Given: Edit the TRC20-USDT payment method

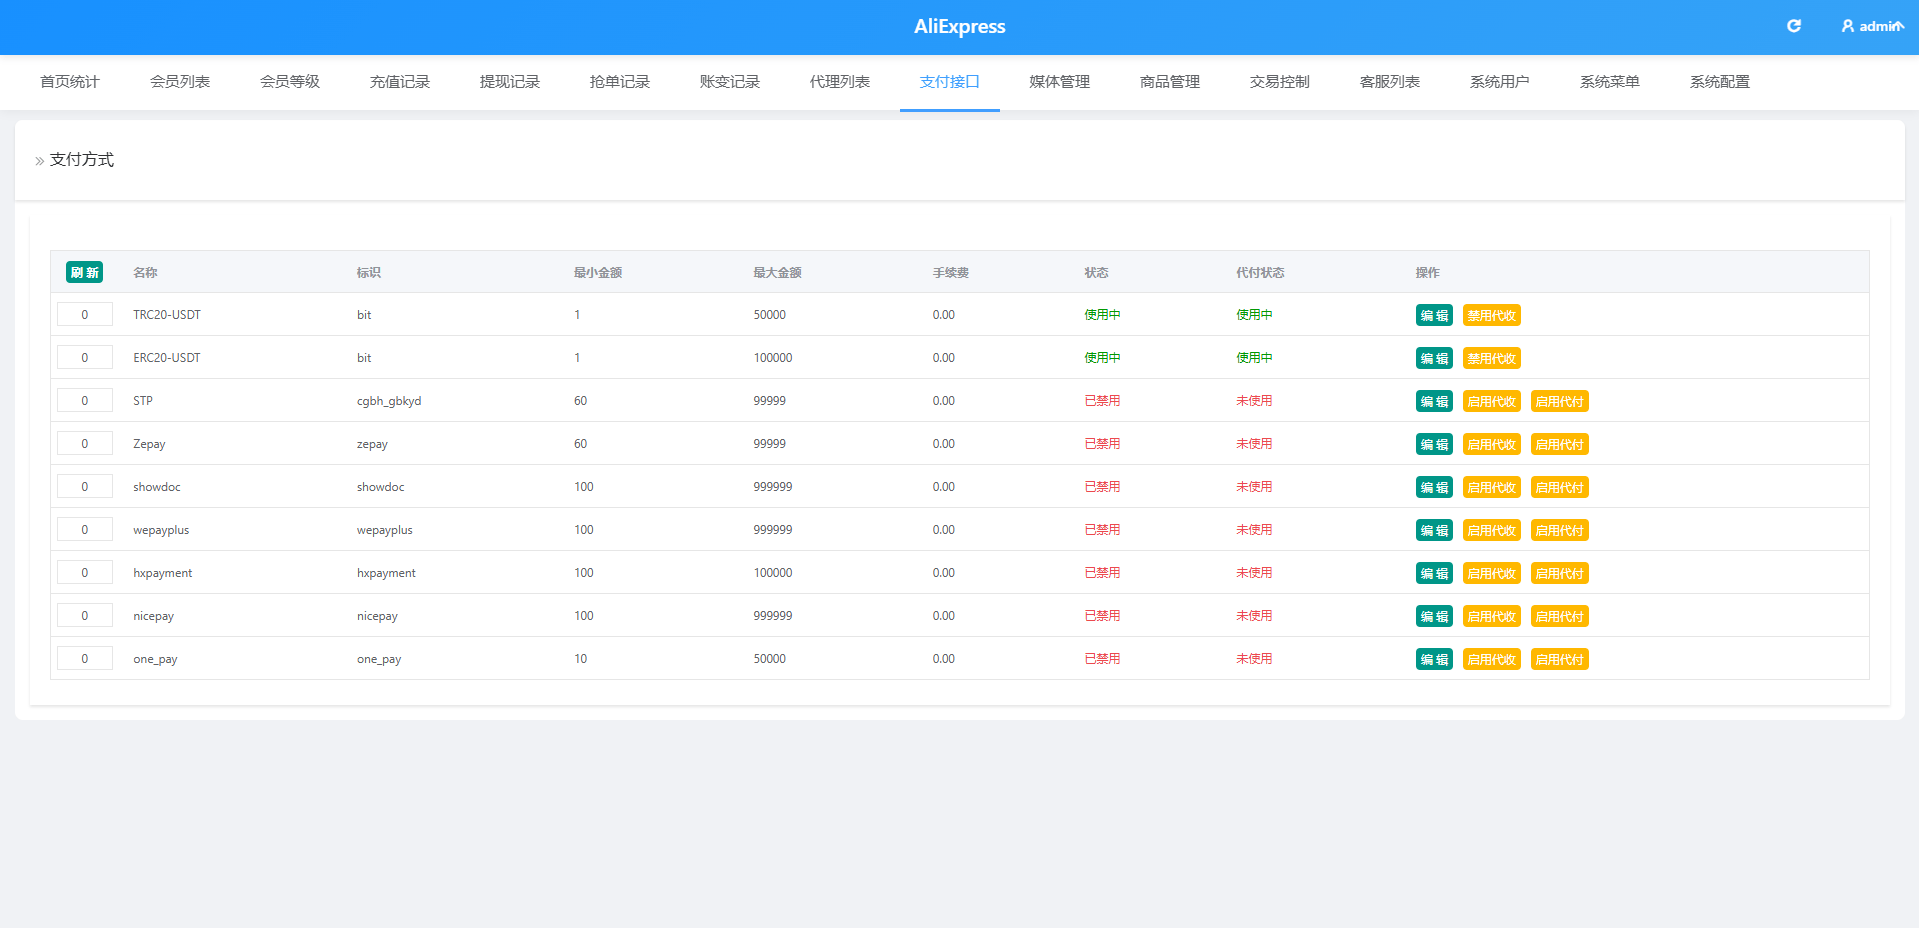Looking at the screenshot, I should point(1434,315).
